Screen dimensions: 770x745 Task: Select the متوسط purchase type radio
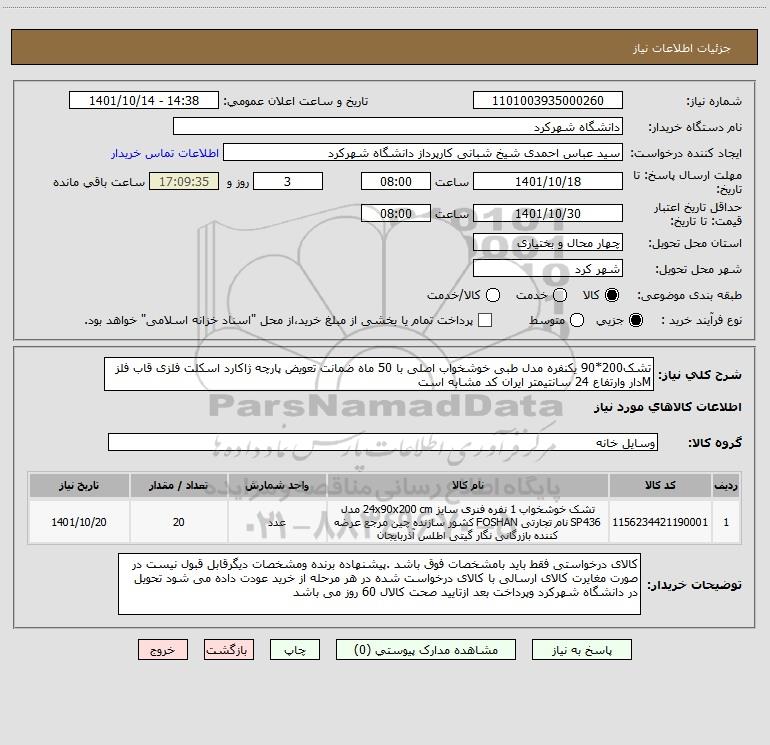tap(577, 321)
